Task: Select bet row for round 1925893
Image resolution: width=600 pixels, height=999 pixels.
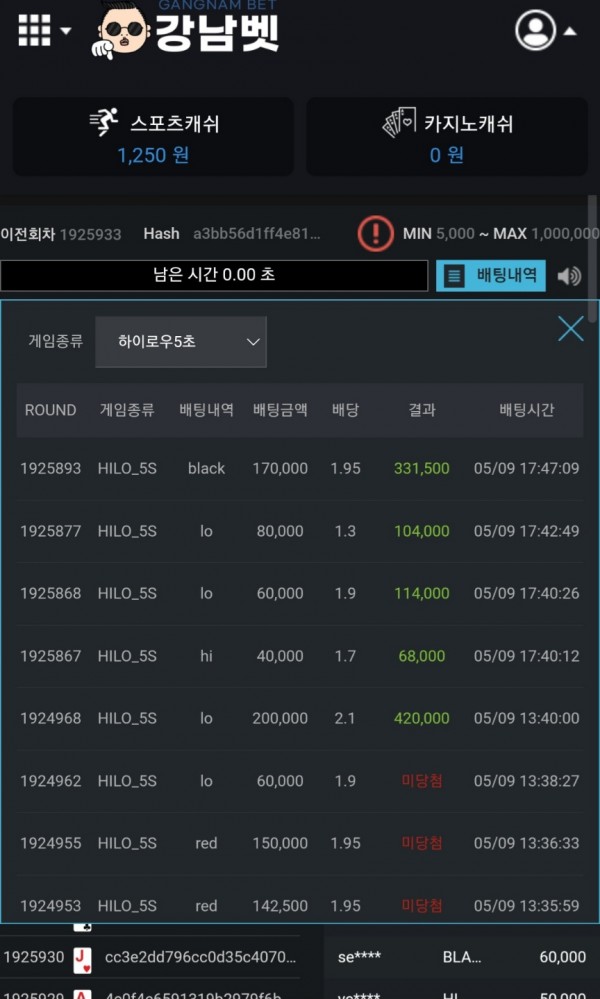Action: (x=299, y=468)
